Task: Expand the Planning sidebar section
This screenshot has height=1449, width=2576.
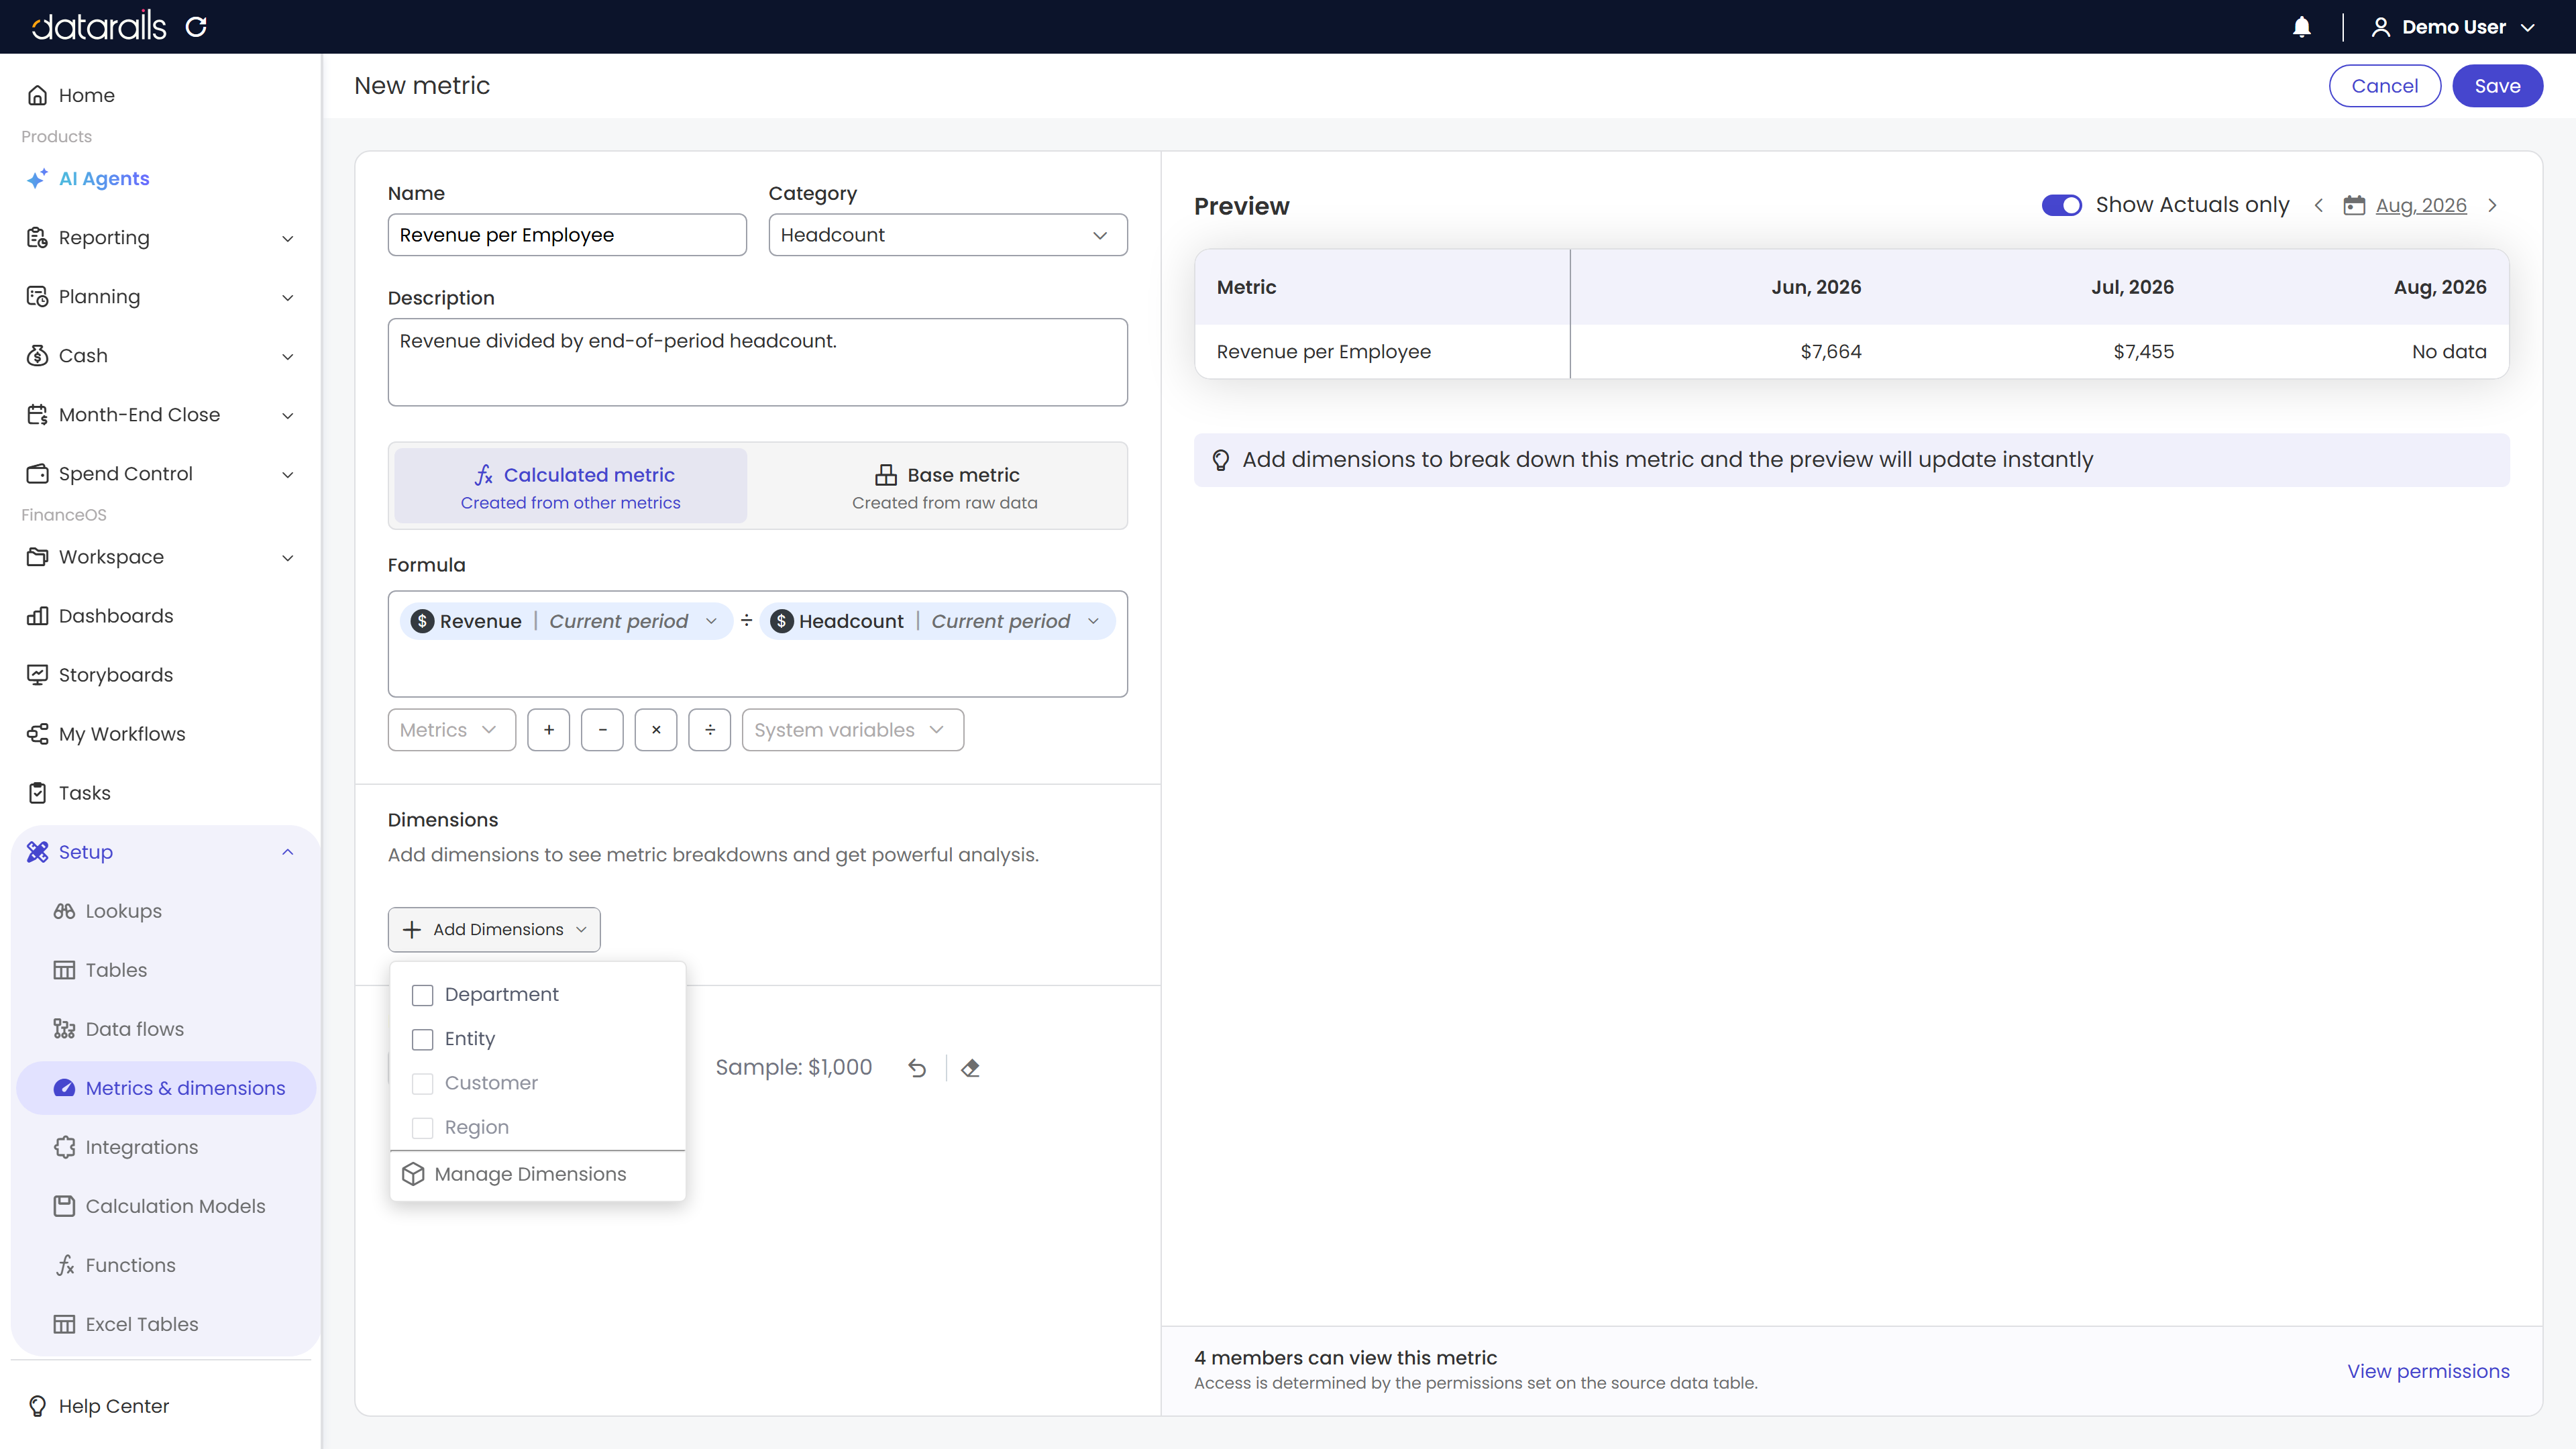Action: 287,297
